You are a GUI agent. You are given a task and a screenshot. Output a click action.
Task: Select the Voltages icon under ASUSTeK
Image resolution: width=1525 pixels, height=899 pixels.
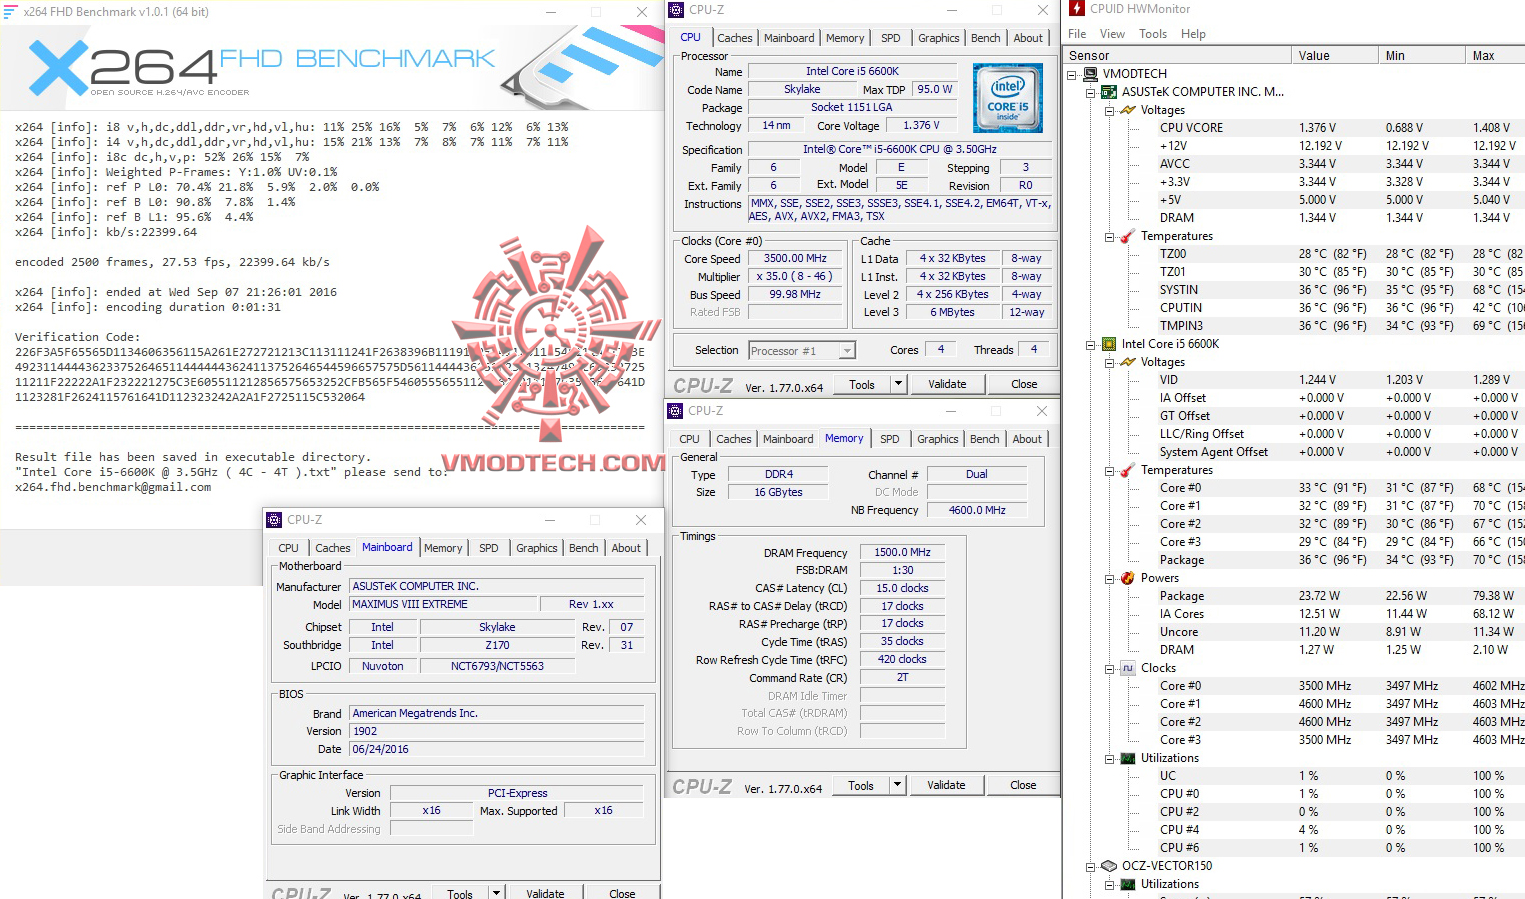[1127, 109]
